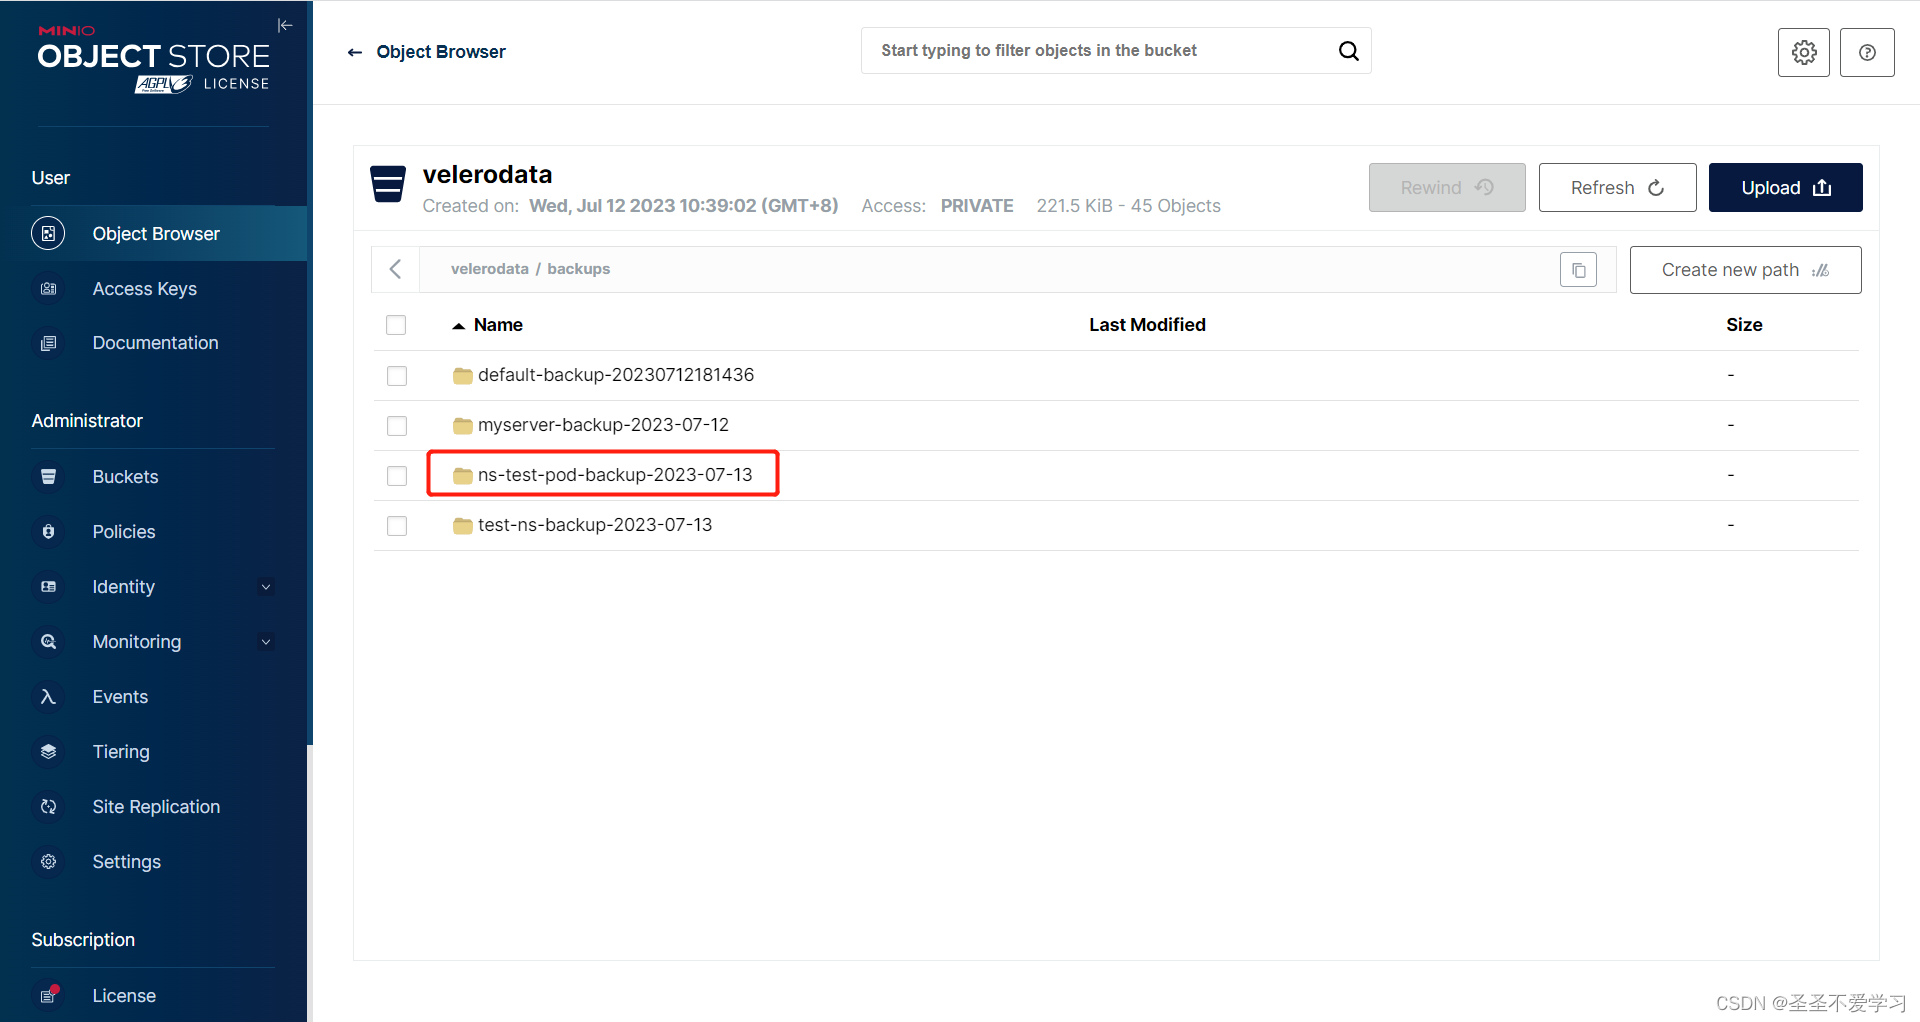This screenshot has height=1022, width=1920.
Task: Open Buckets menu item
Action: 125,477
